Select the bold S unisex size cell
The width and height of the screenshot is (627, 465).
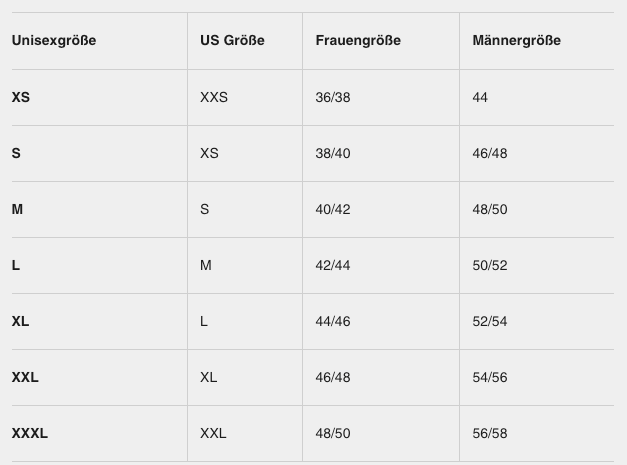(x=16, y=154)
